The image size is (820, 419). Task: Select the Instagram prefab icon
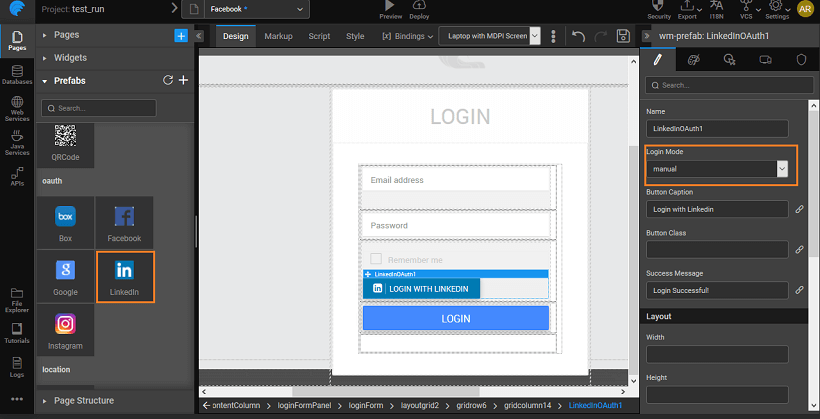[x=65, y=331]
